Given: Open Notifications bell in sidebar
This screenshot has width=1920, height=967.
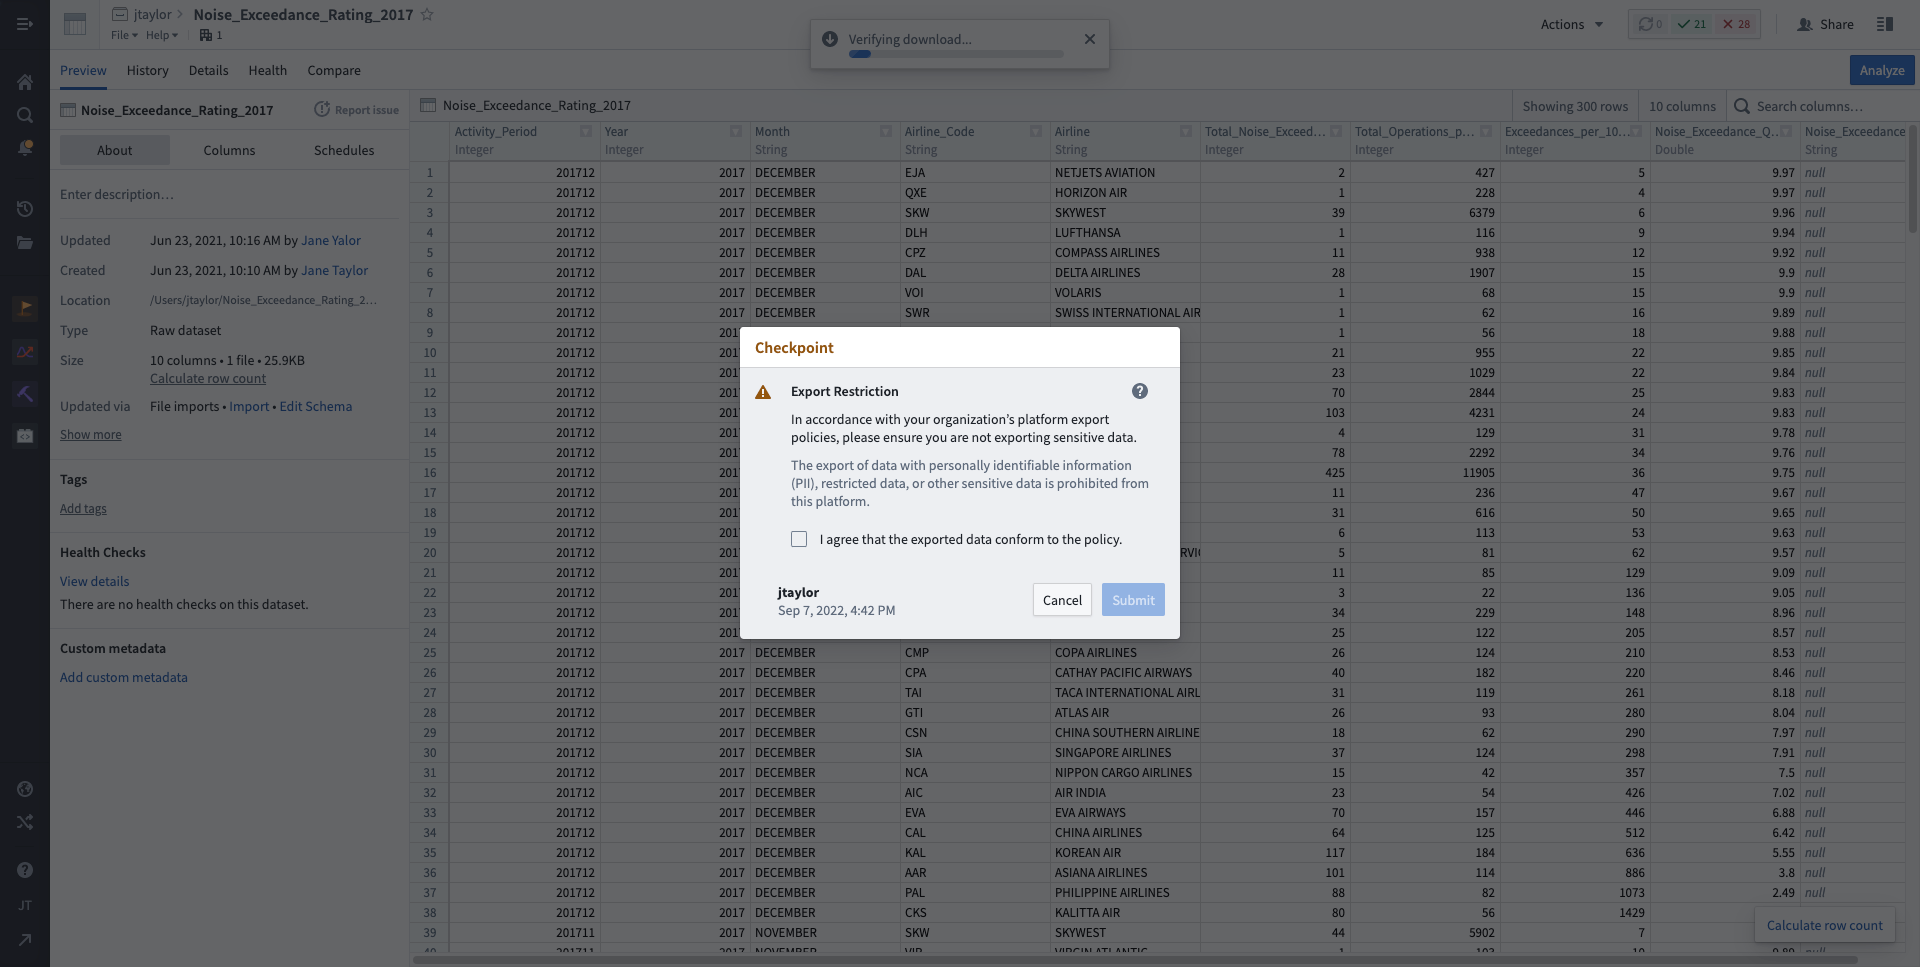Looking at the screenshot, I should [25, 148].
